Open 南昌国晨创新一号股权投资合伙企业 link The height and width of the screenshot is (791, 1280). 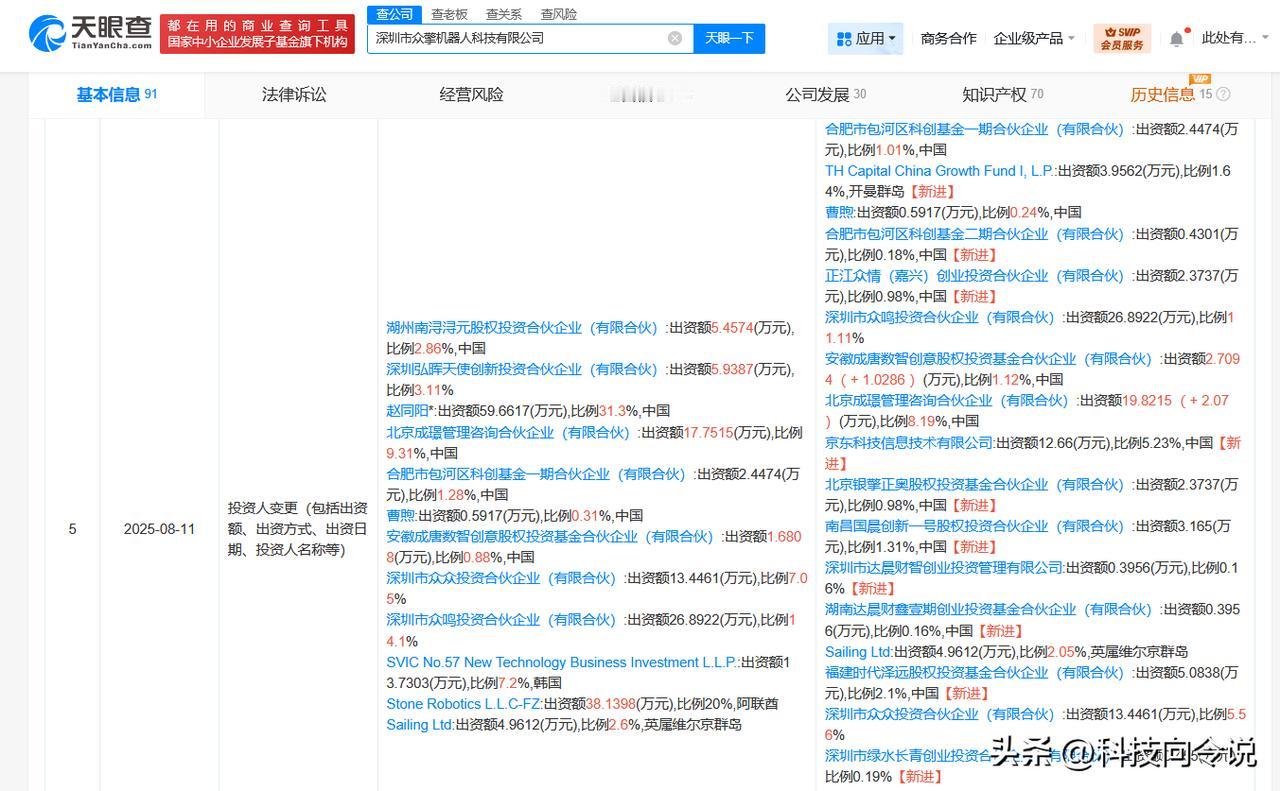pyautogui.click(x=975, y=526)
